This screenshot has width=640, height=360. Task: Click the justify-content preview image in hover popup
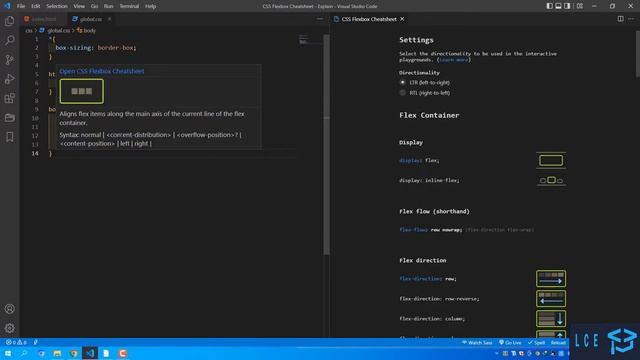click(x=82, y=91)
